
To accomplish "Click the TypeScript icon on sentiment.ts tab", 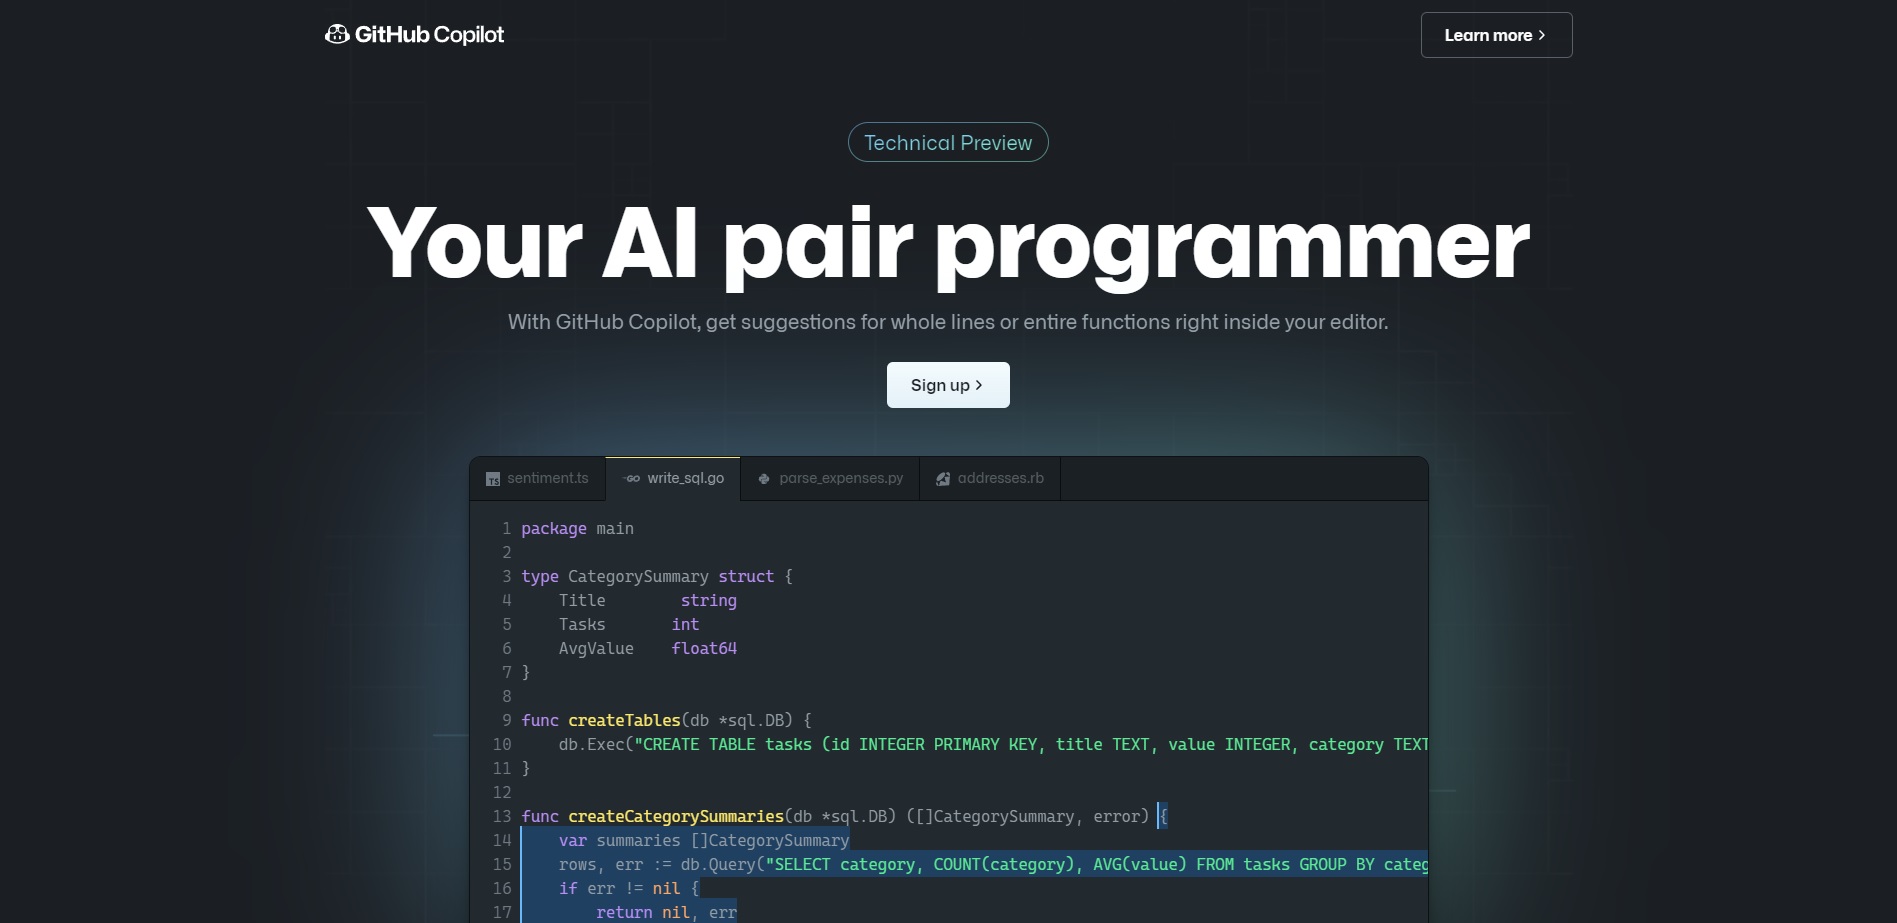I will click(x=493, y=479).
